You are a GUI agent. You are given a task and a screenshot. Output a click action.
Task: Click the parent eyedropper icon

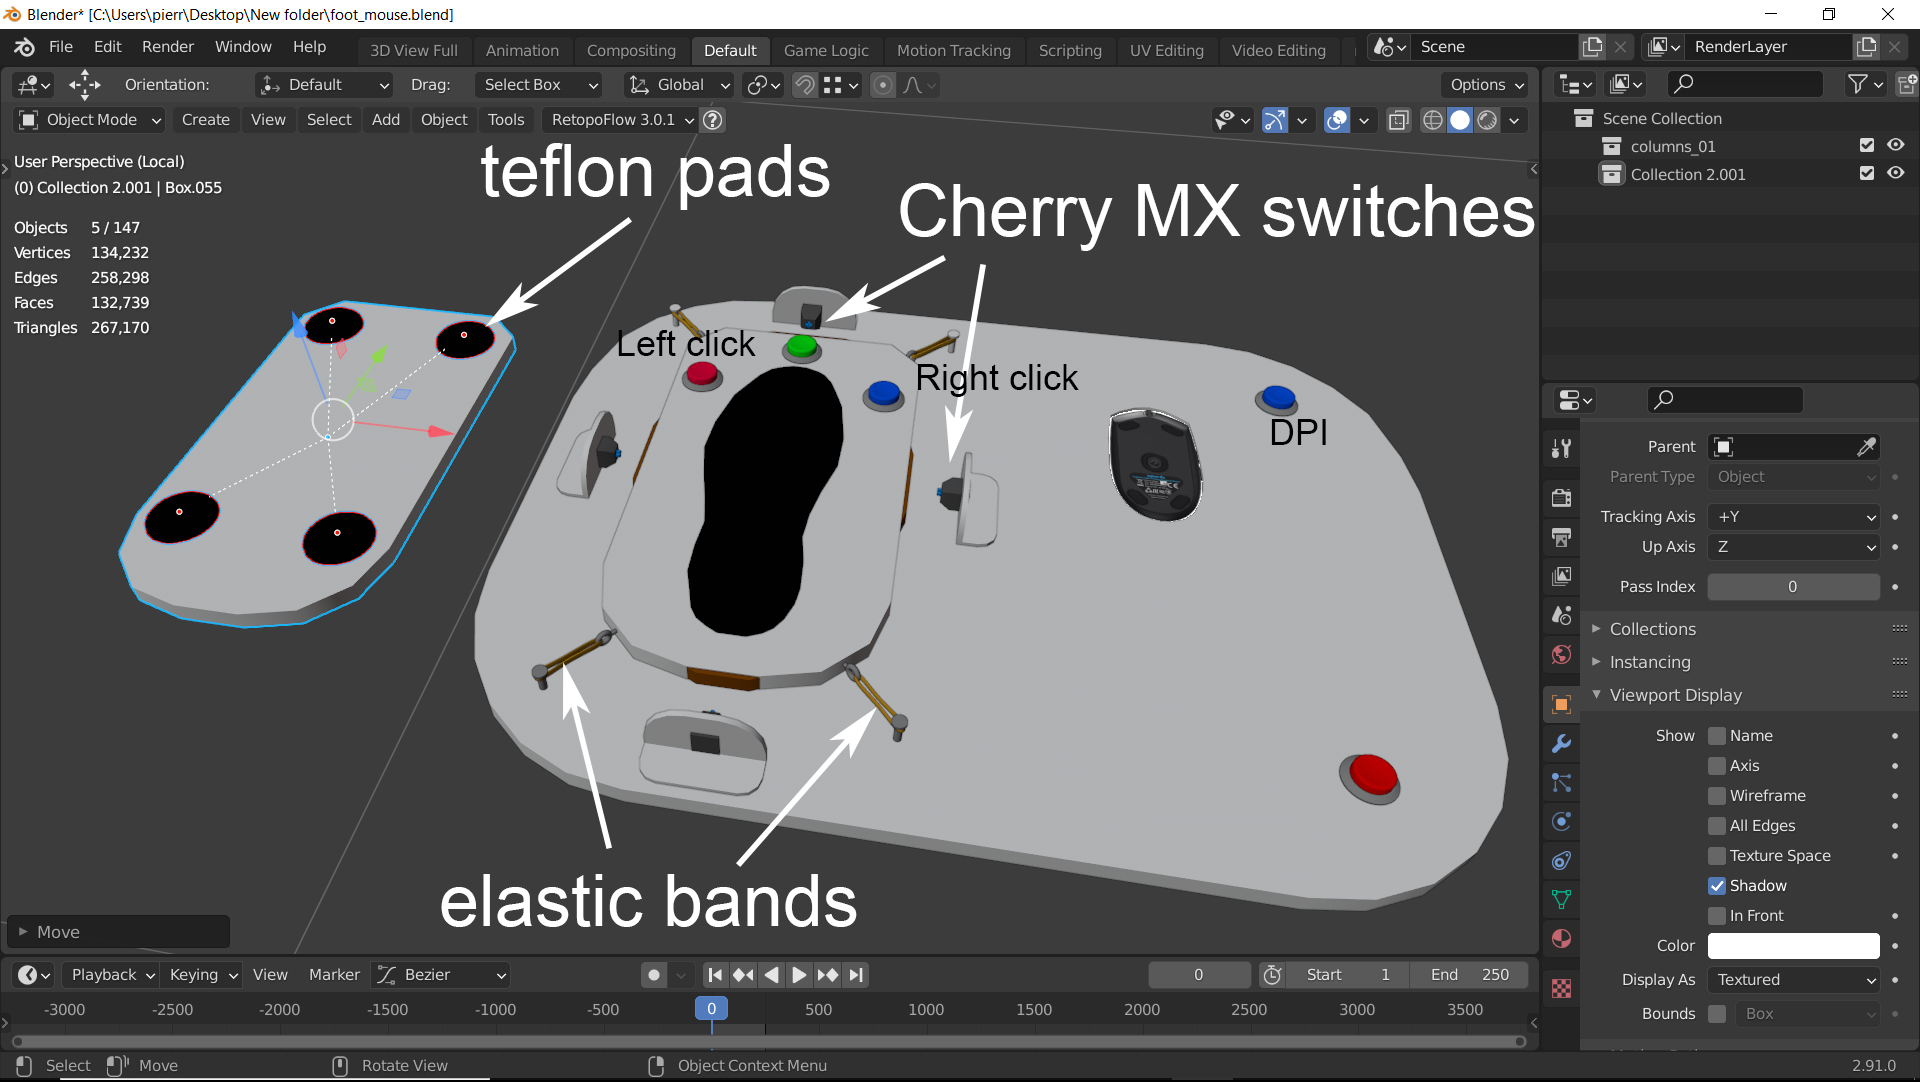coord(1866,447)
